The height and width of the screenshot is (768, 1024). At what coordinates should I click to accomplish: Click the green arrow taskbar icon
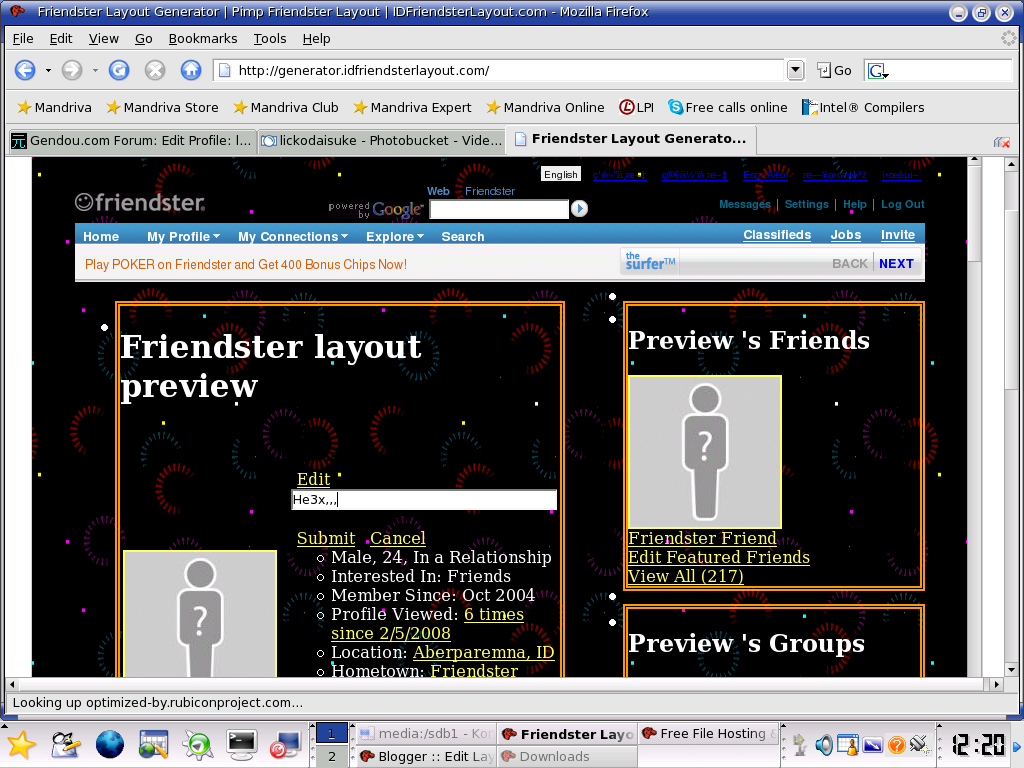click(197, 744)
